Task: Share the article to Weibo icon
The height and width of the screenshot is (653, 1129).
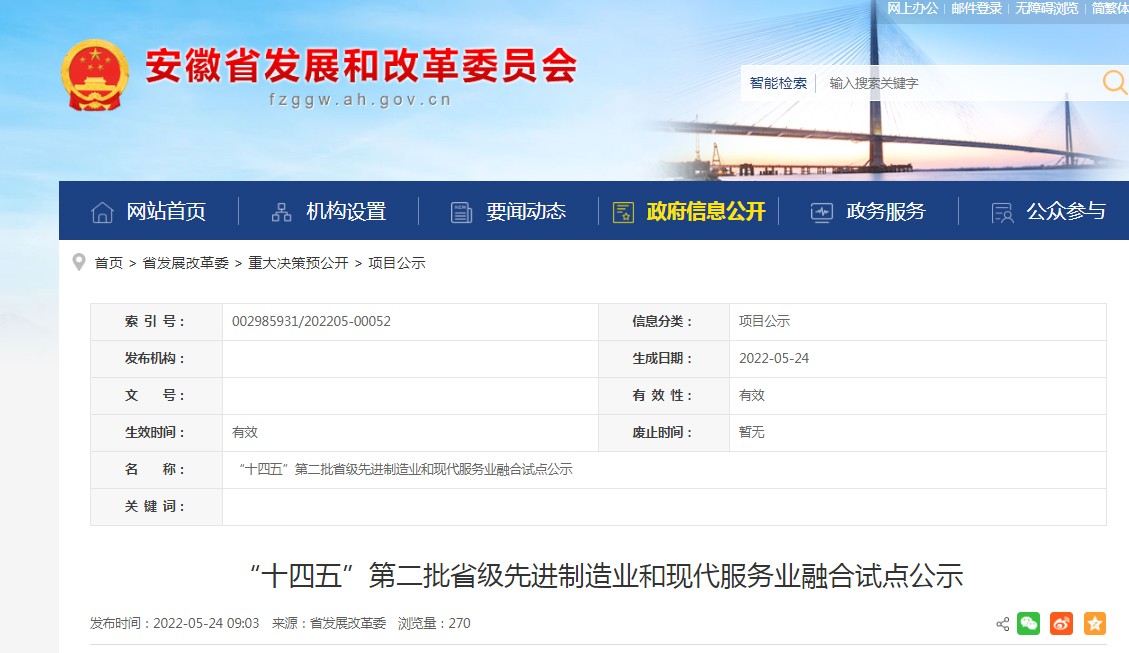Action: click(1061, 623)
